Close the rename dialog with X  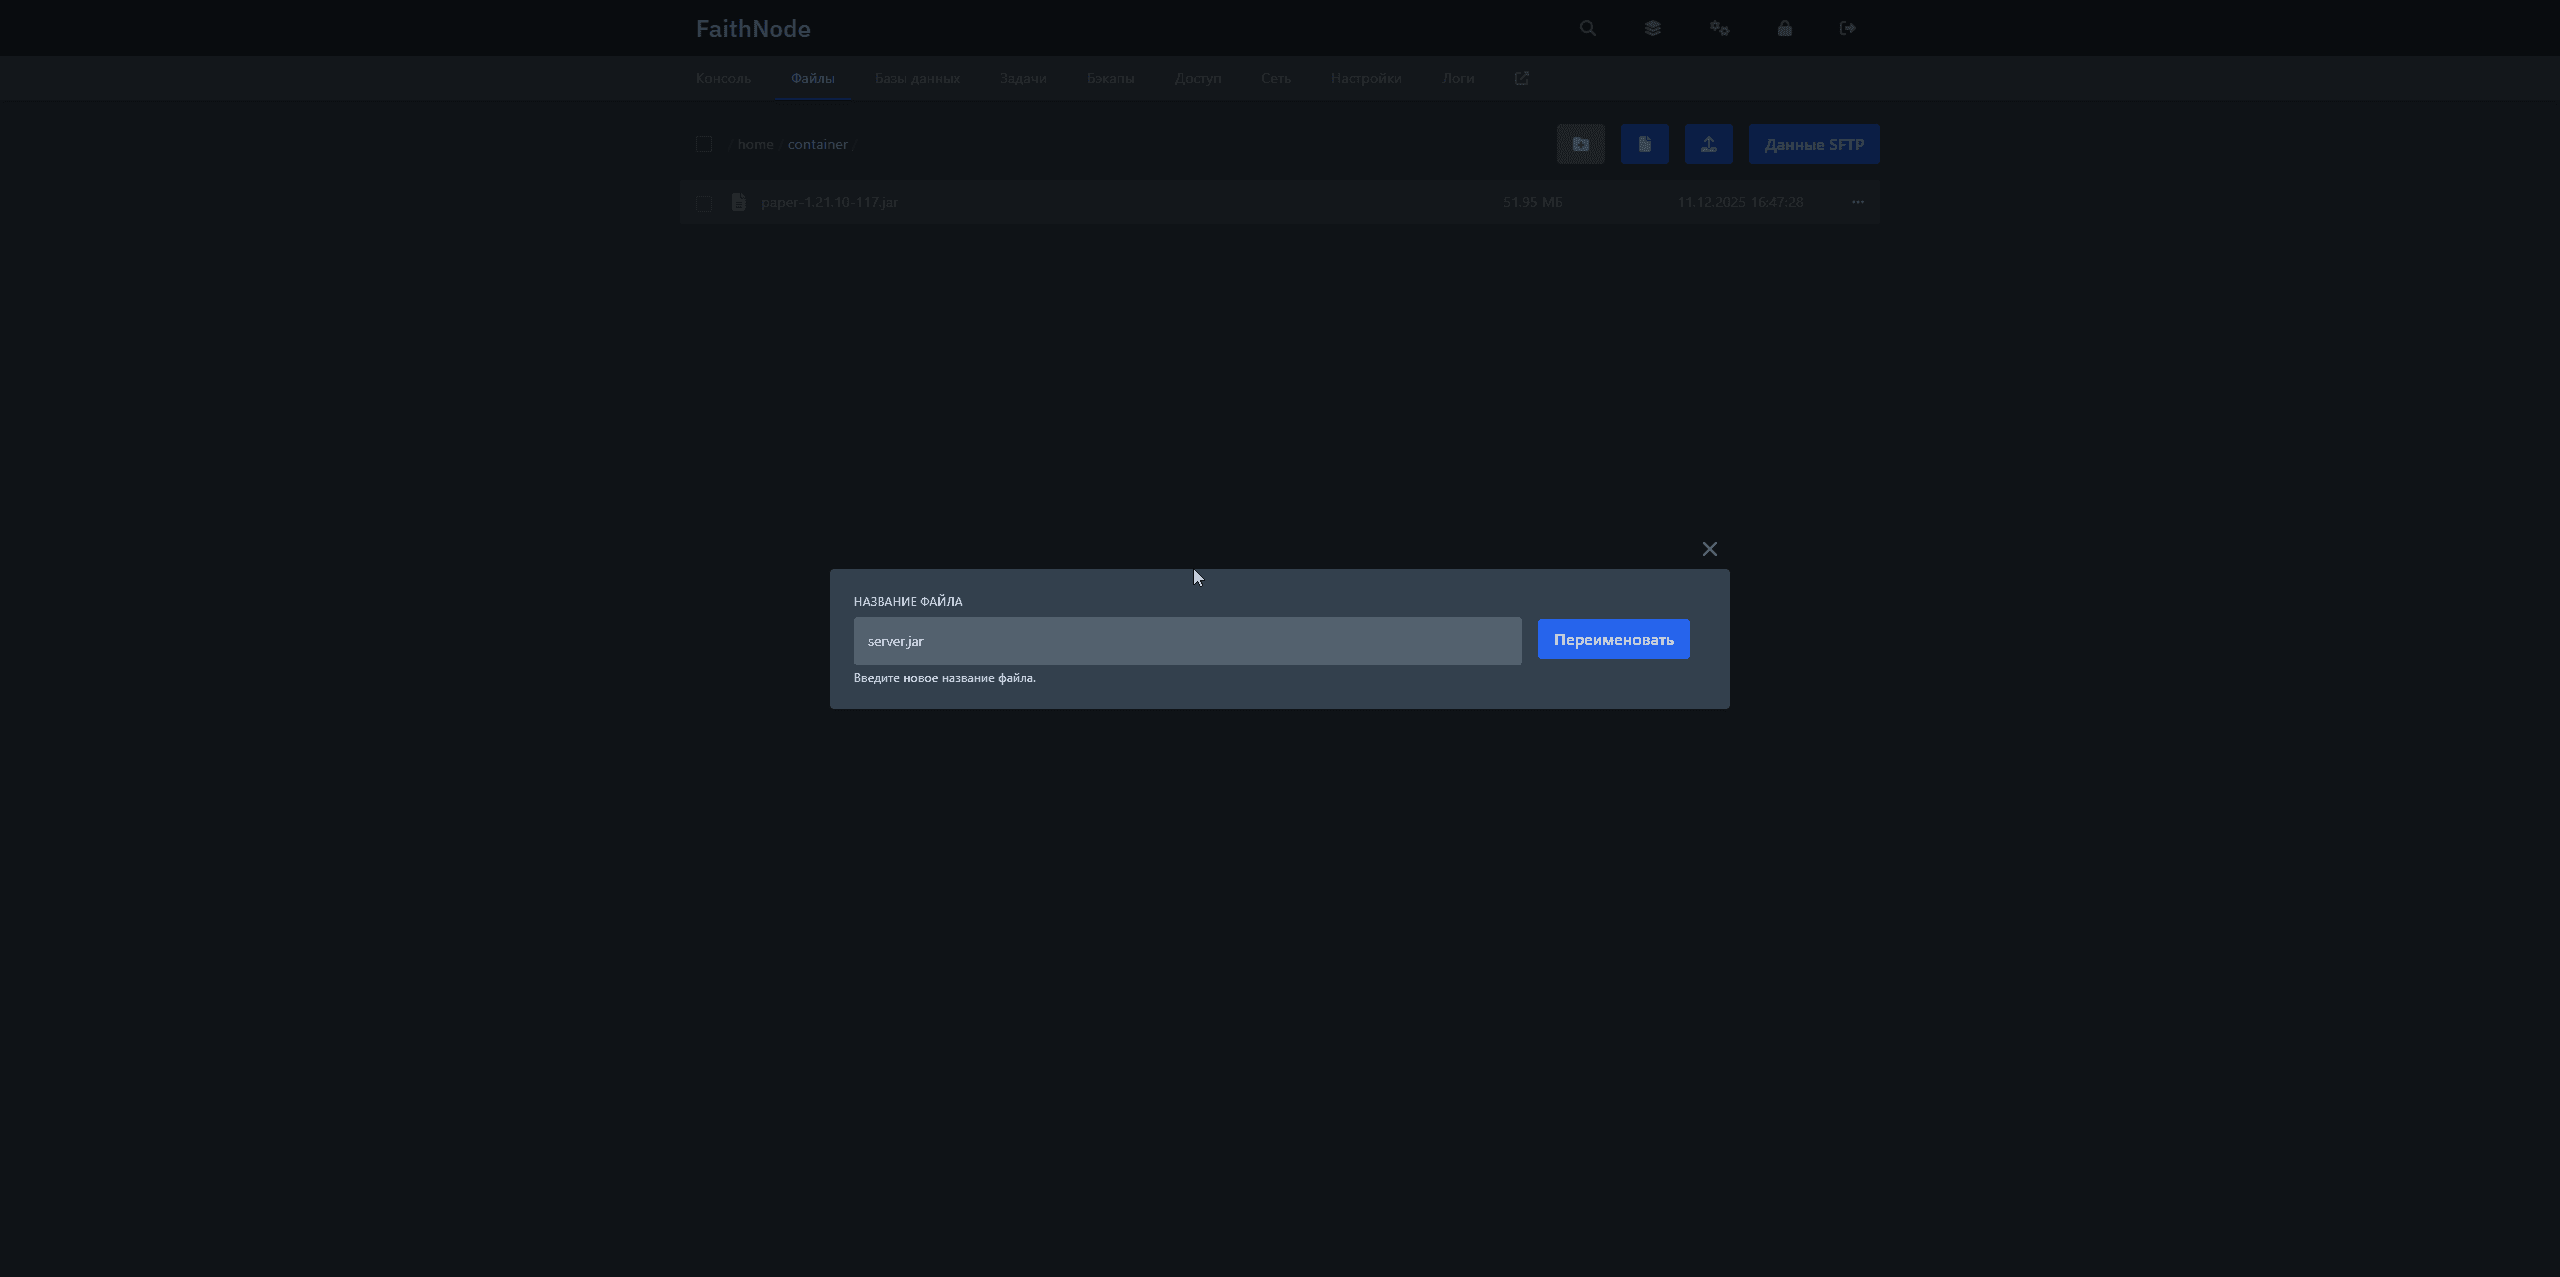pyautogui.click(x=1709, y=549)
